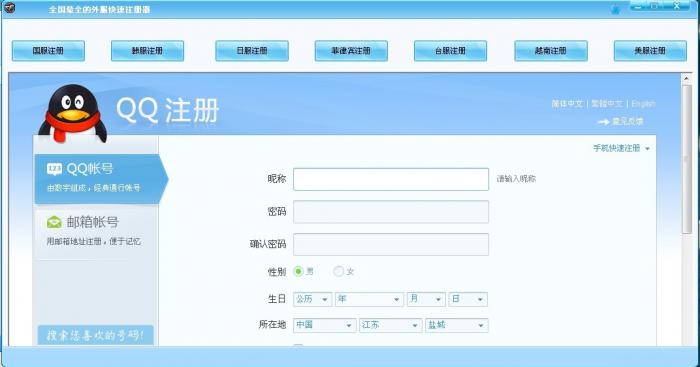Click the 越南注册 button
700x367 pixels.
(551, 51)
